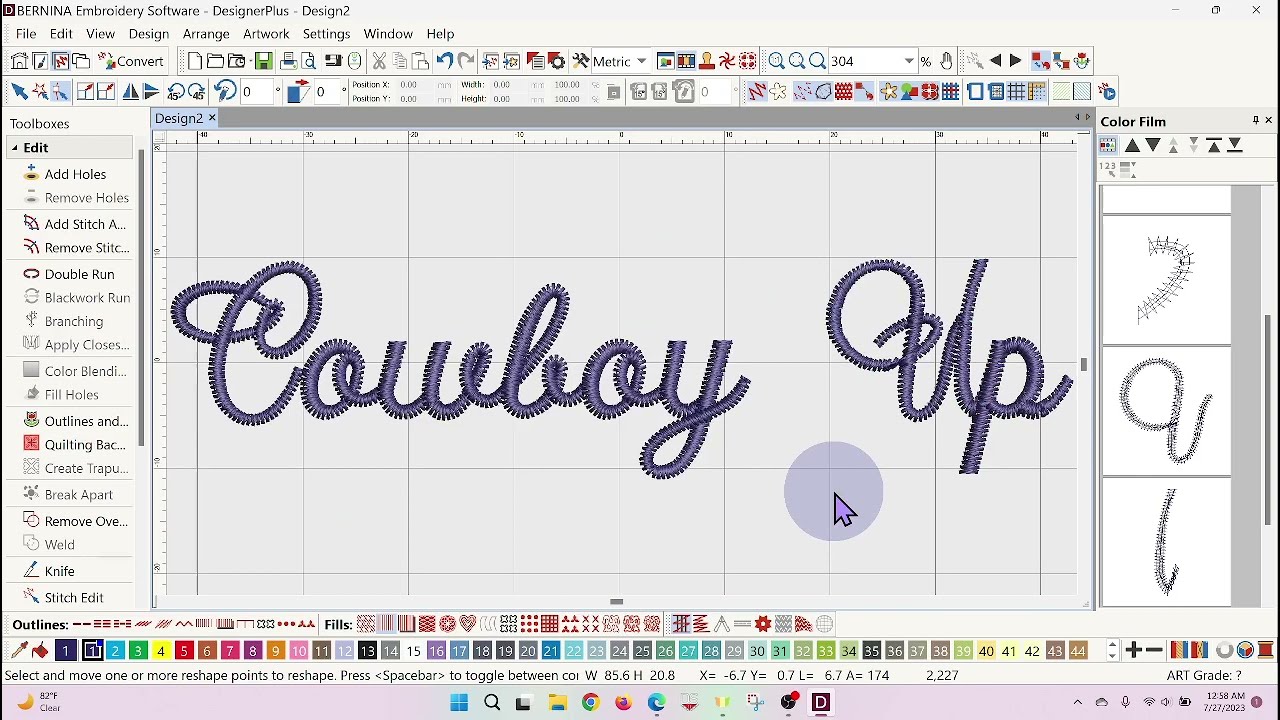The width and height of the screenshot is (1280, 720).
Task: Click the Color Film move-up triangle
Action: pos(1132,146)
